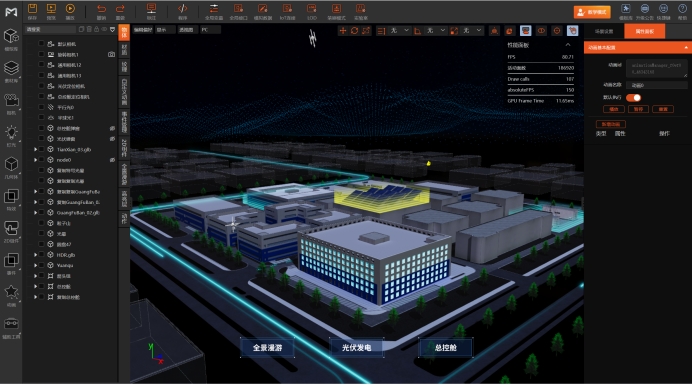Image resolution: width=692 pixels, height=385 pixels.
Task: Click the help question-mark icon
Action: pyautogui.click(x=682, y=8)
